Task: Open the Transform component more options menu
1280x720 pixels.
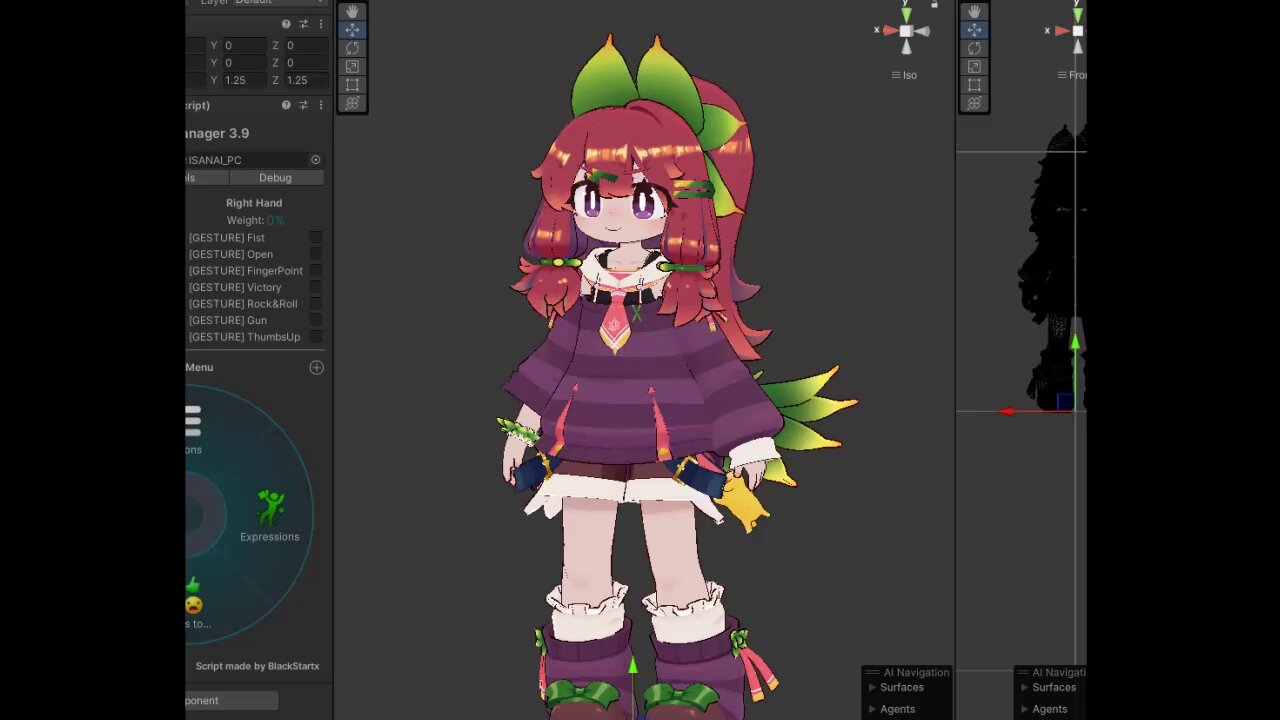Action: click(x=320, y=24)
